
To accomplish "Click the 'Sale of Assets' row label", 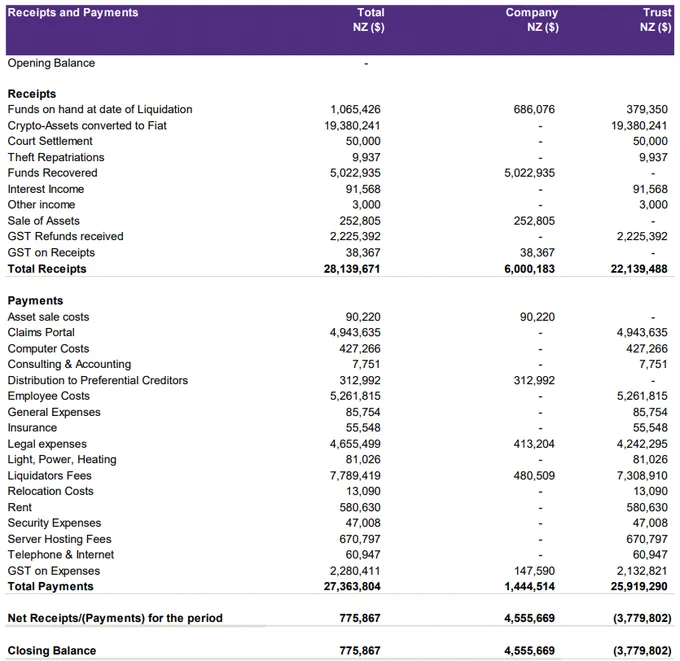I will coord(43,221).
